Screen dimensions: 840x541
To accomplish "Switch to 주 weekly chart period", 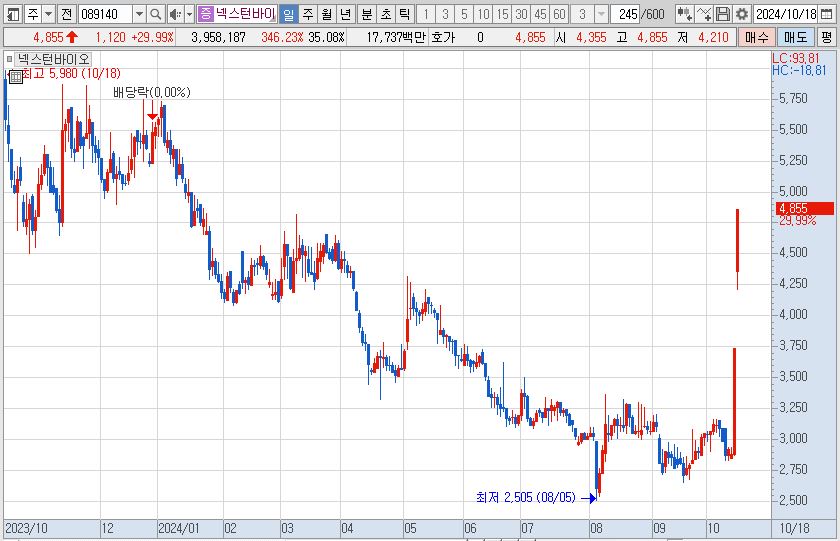I will point(308,14).
